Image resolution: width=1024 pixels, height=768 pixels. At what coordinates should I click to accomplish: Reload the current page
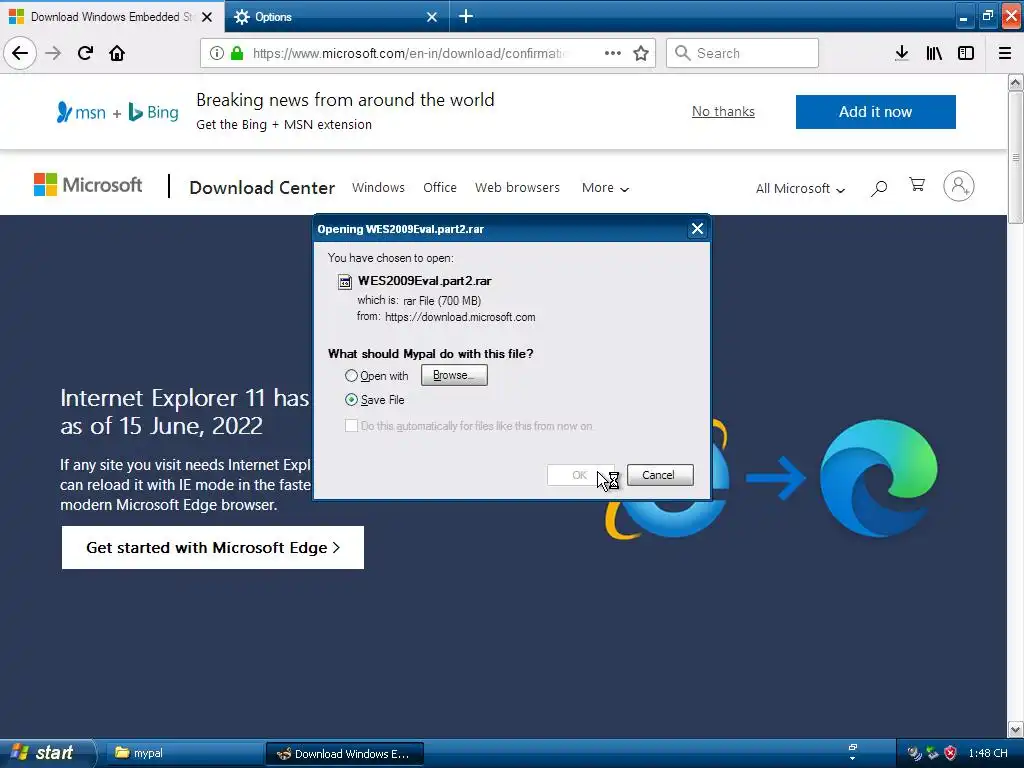(x=85, y=53)
